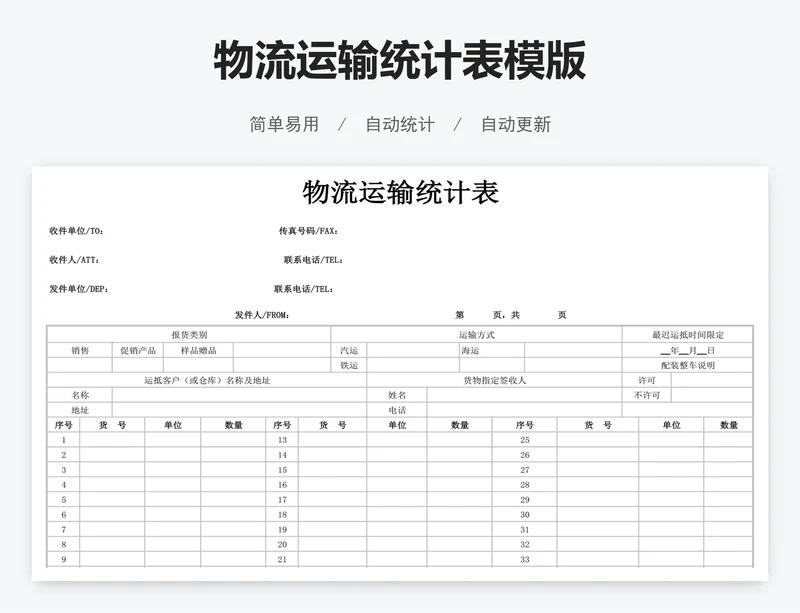Click the 物流运输统计表模版 main heading
The width and height of the screenshot is (800, 613).
pyautogui.click(x=399, y=60)
